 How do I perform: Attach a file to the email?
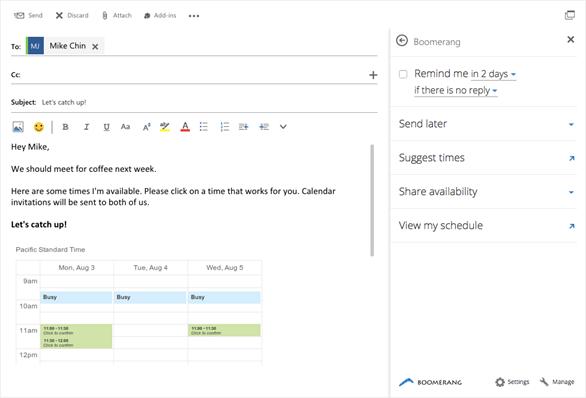coord(117,15)
